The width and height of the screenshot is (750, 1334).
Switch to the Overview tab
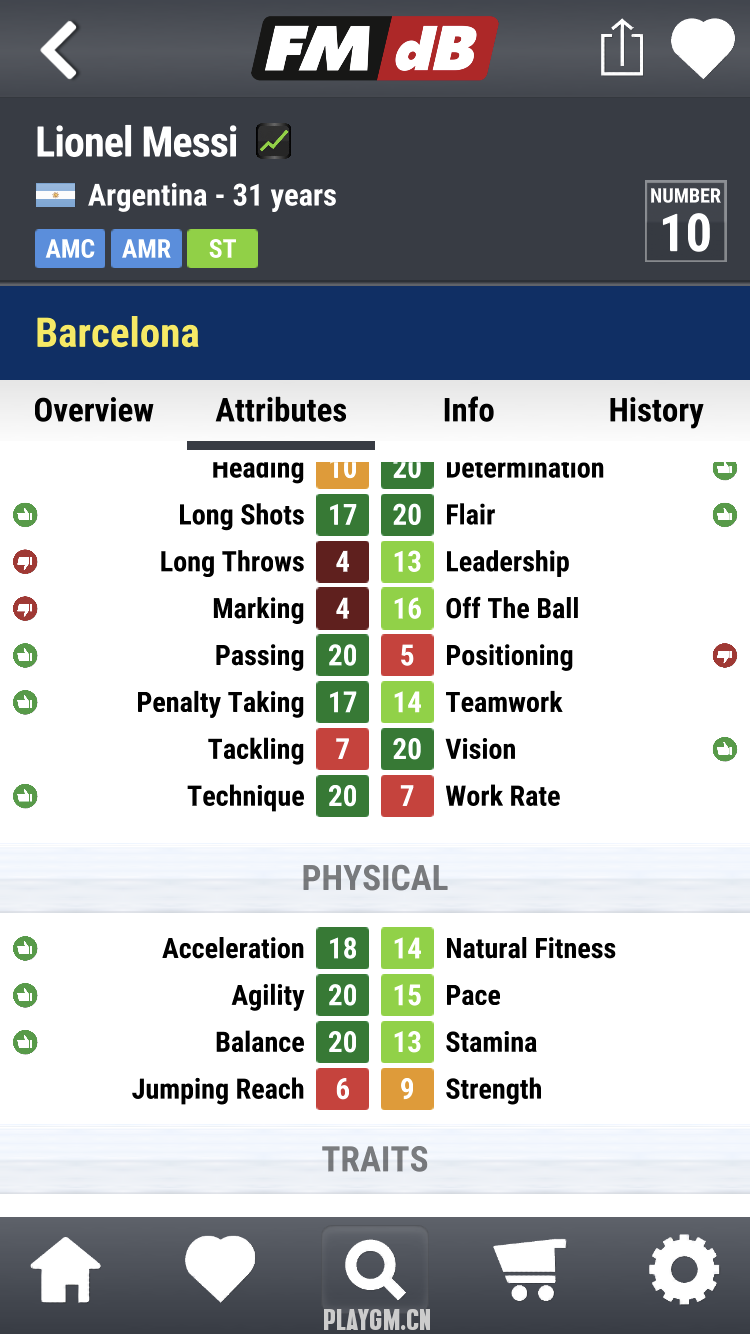(x=94, y=410)
